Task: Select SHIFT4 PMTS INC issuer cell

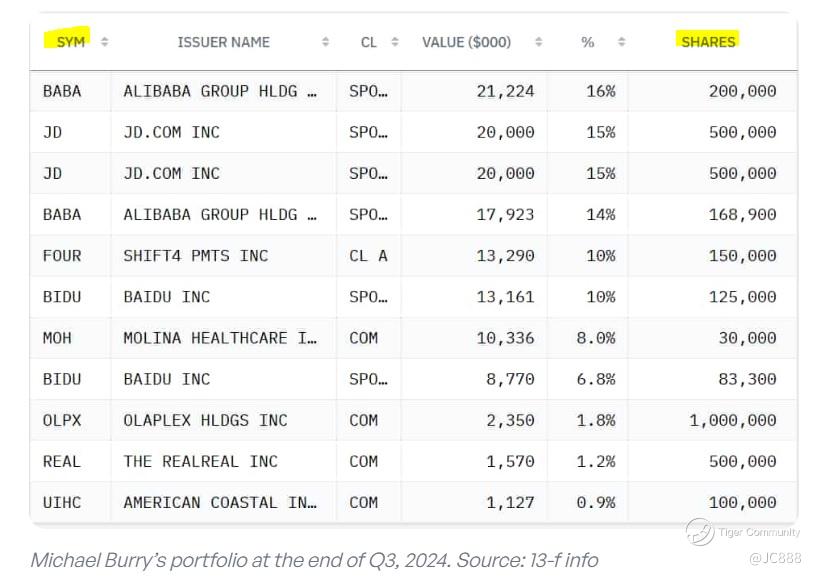Action: click(x=195, y=256)
